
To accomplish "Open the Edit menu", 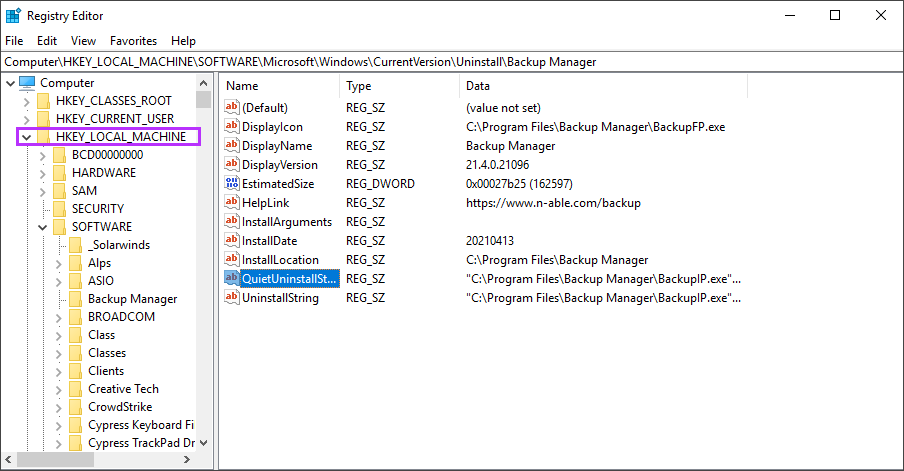I will pos(47,41).
